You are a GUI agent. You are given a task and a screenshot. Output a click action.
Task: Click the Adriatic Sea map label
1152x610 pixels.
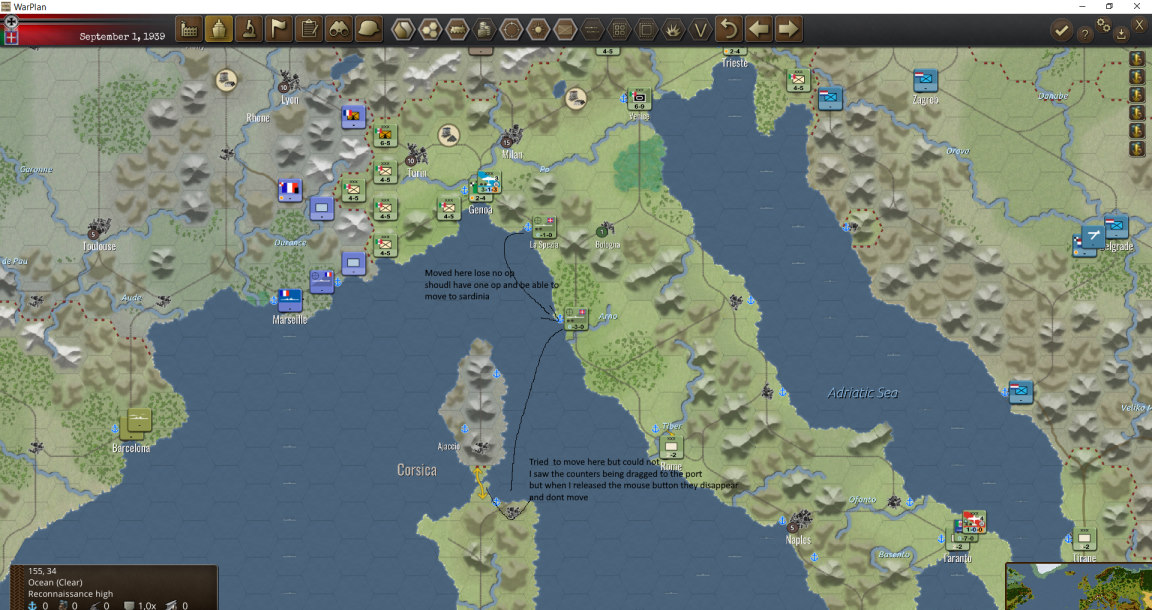[x=863, y=392]
